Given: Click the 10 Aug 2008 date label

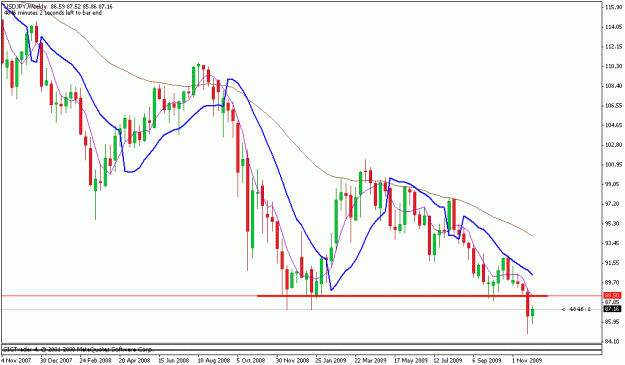Looking at the screenshot, I should (213, 360).
